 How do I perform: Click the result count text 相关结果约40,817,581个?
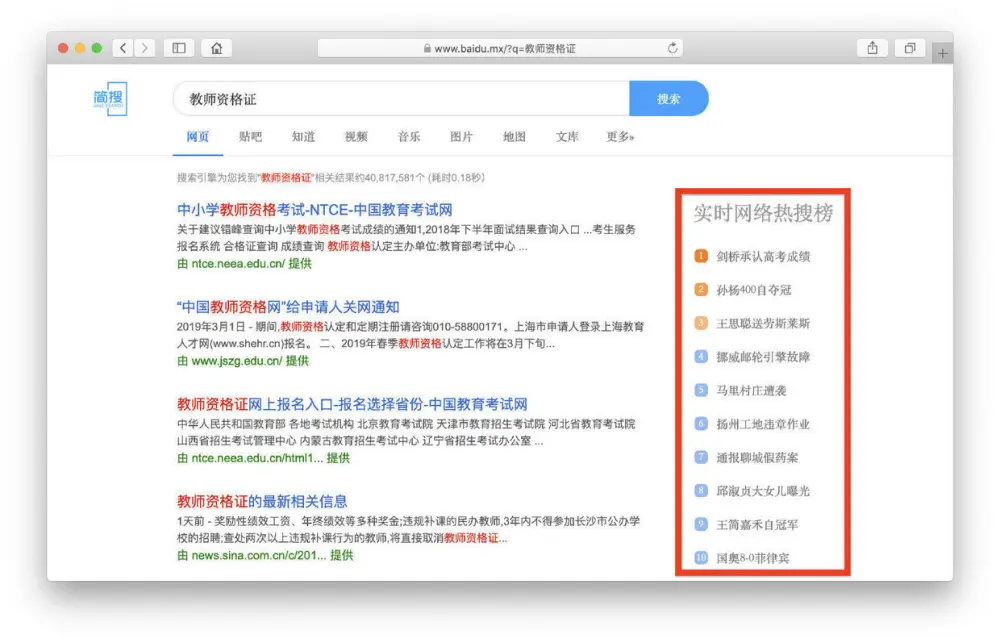pos(370,177)
